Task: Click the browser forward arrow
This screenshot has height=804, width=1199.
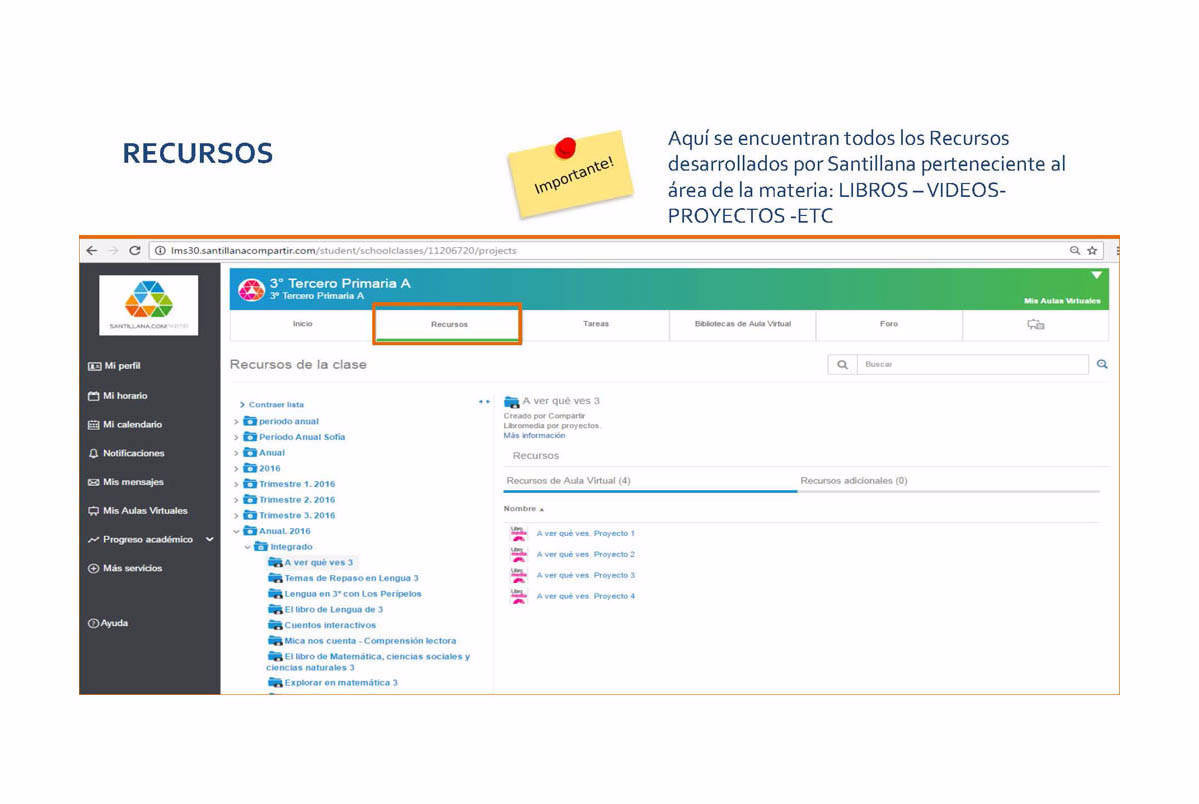Action: point(113,250)
